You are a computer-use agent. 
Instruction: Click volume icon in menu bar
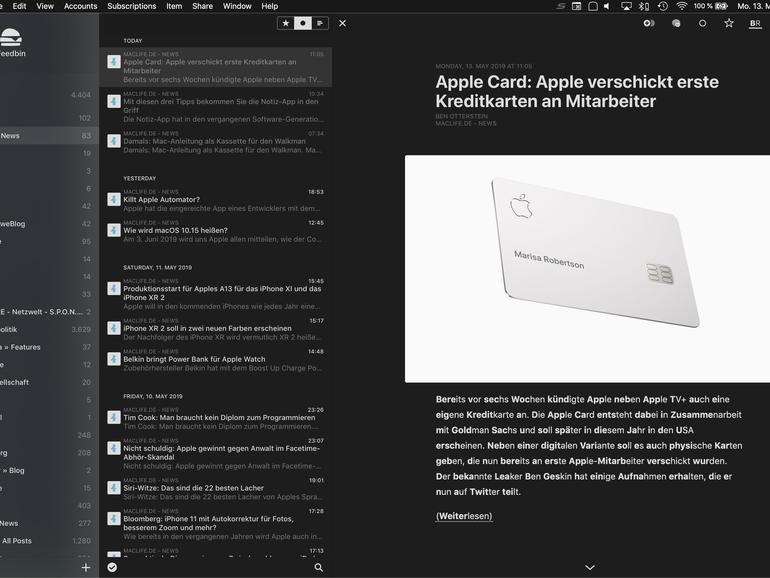point(607,6)
